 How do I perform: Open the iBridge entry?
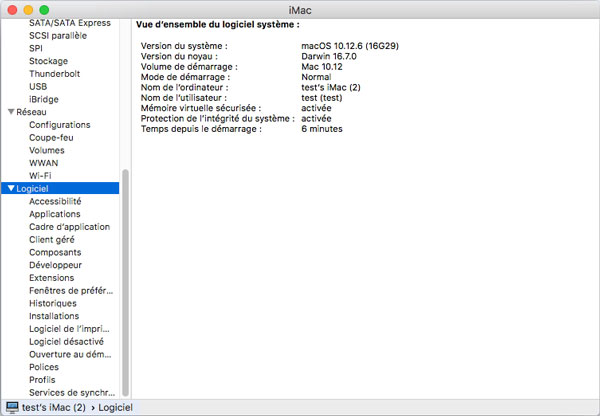click(44, 99)
